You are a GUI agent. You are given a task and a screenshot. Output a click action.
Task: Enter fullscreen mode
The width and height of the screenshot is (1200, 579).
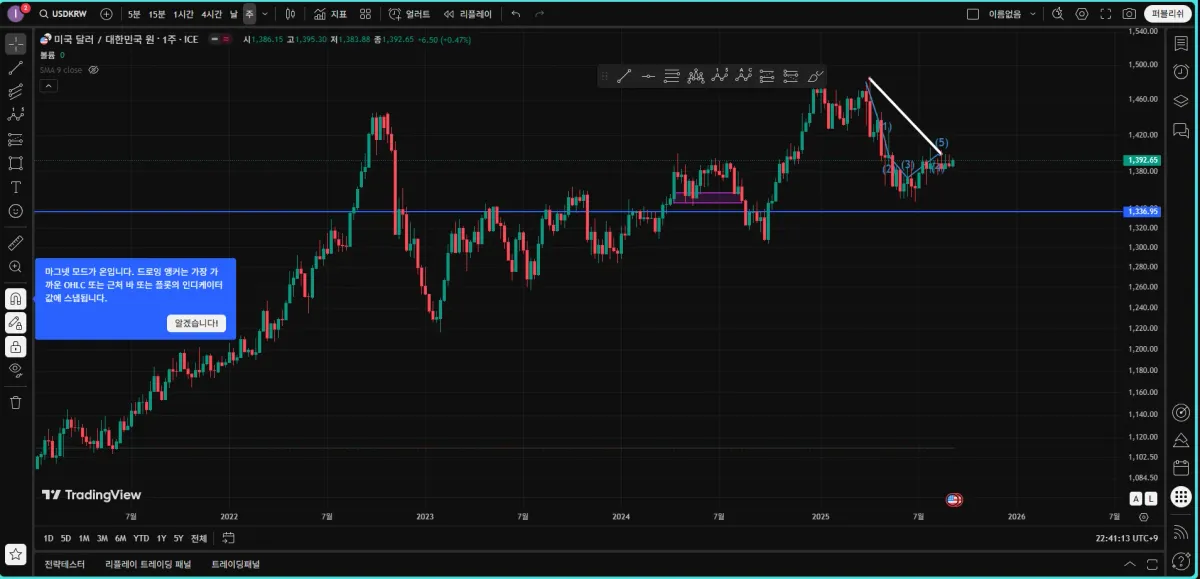[x=1105, y=14]
